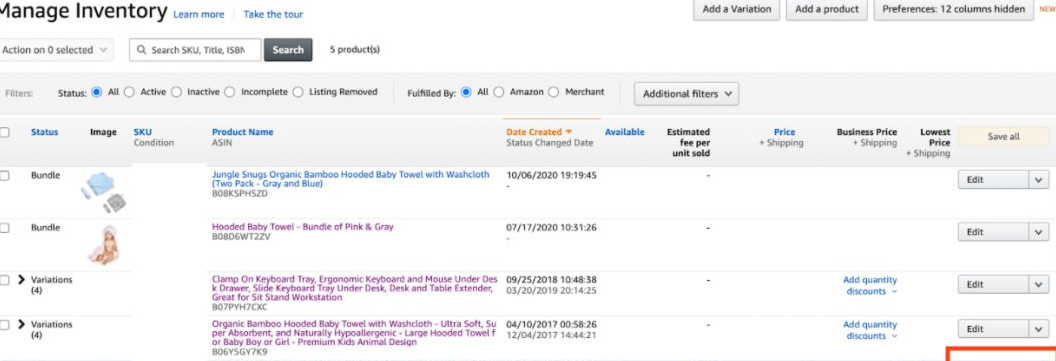
Task: Open Edit dropdown arrow for Hooded Baby Towel bundle
Action: [1038, 232]
